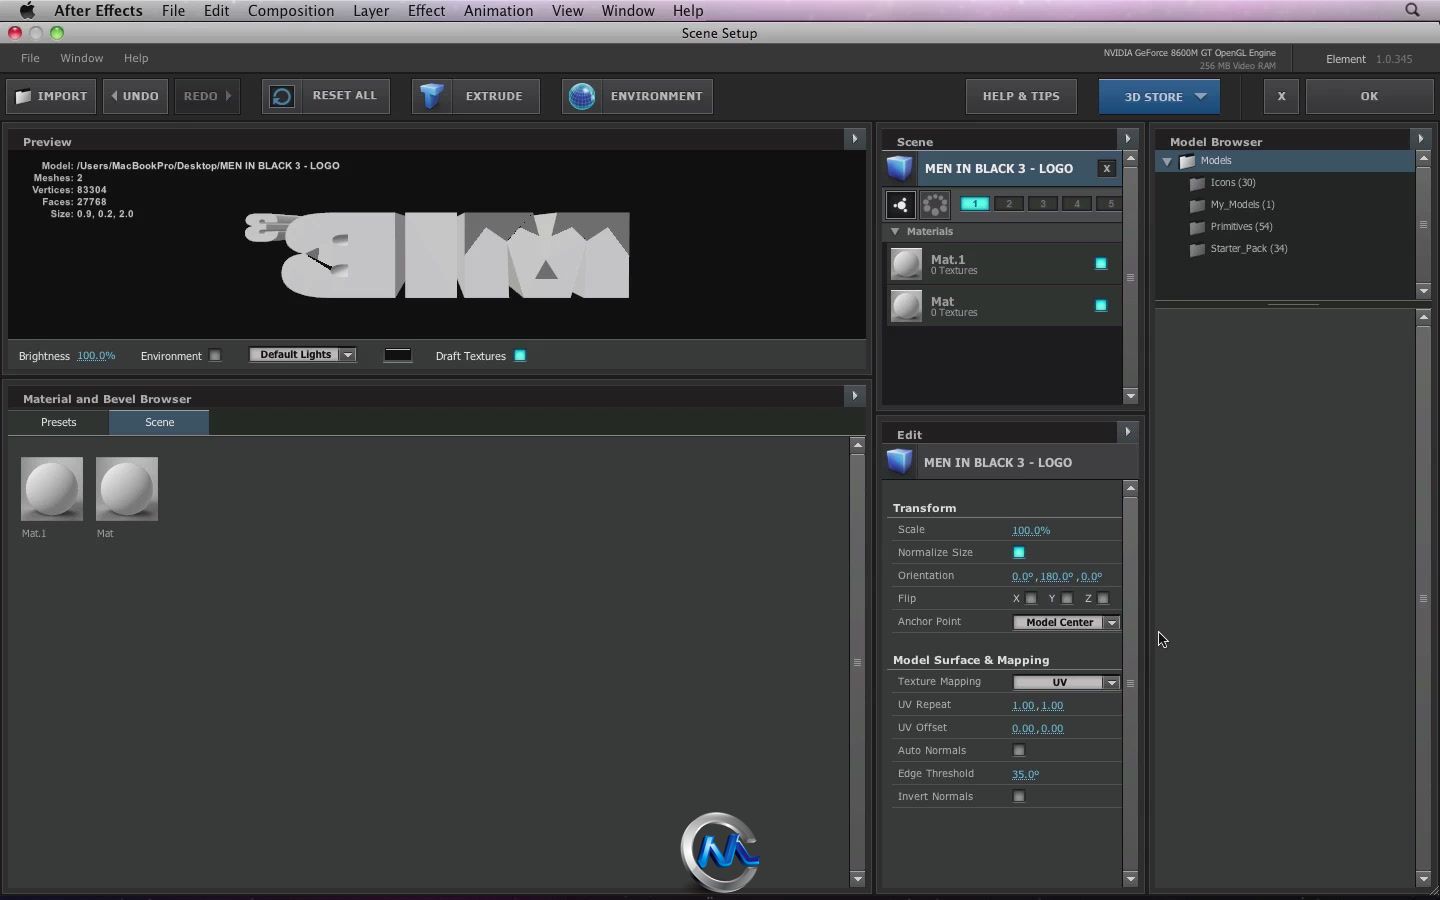The width and height of the screenshot is (1440, 900).
Task: Open the Animation menu in menu bar
Action: 498,10
